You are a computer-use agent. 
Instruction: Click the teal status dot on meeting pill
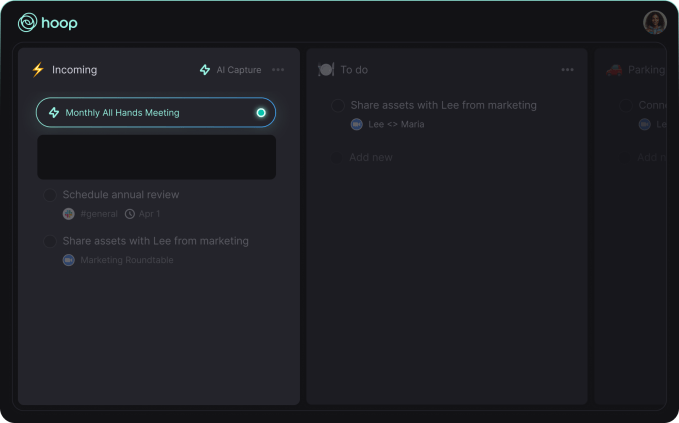click(x=261, y=113)
